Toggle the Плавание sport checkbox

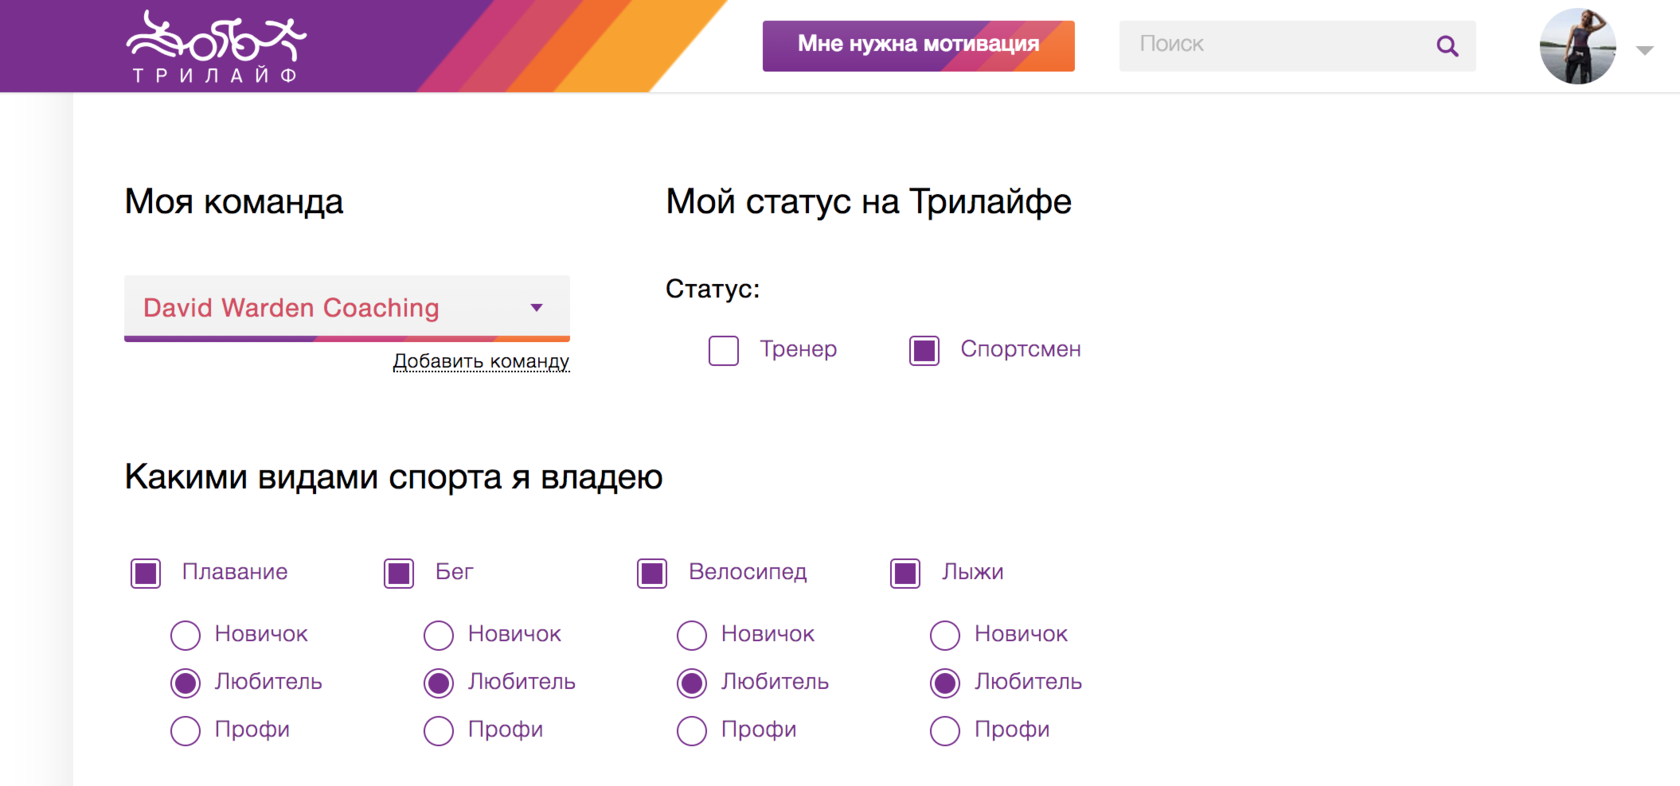pyautogui.click(x=146, y=573)
